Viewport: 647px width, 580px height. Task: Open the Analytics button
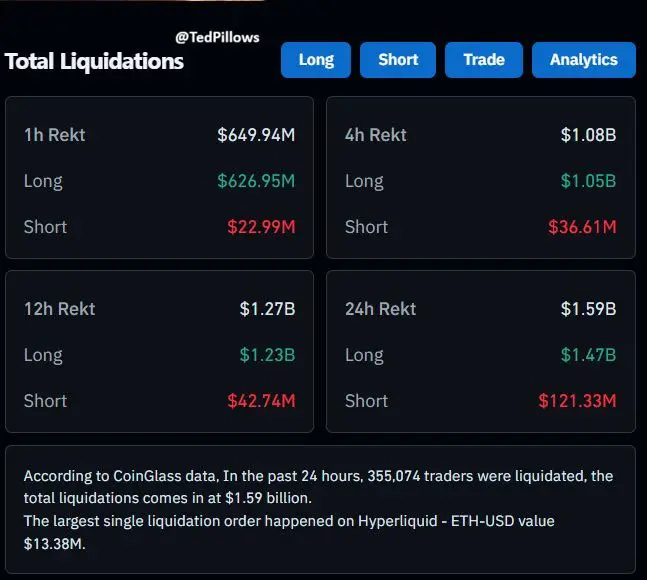(x=583, y=60)
